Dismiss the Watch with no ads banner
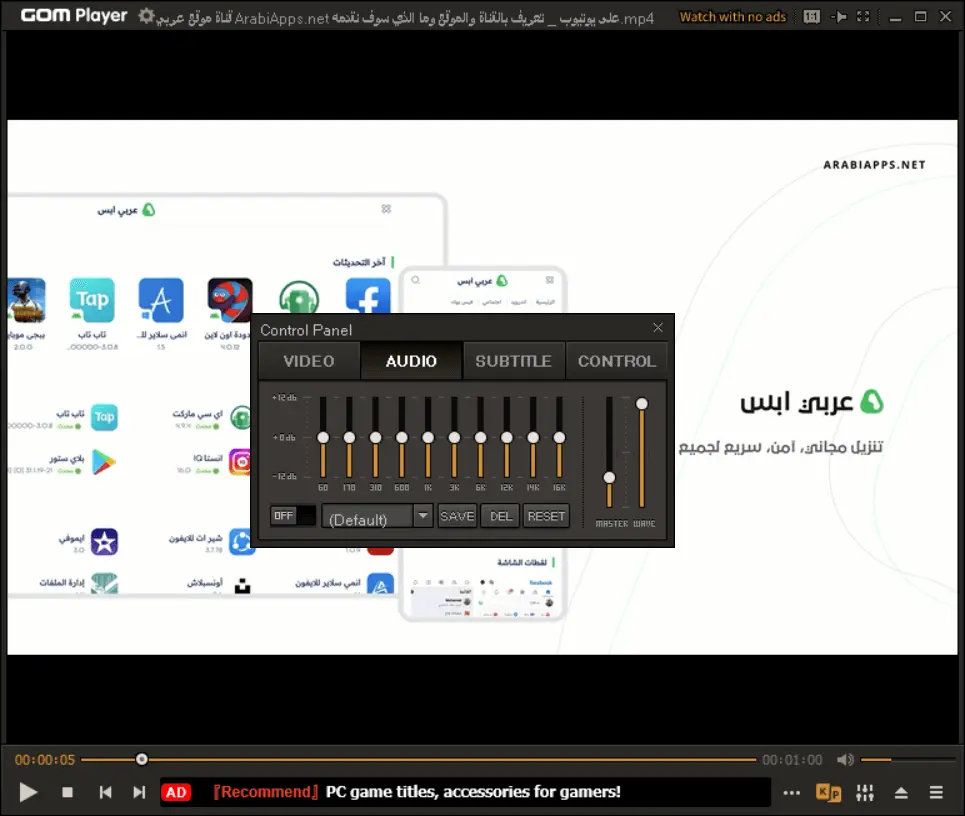 (732, 16)
